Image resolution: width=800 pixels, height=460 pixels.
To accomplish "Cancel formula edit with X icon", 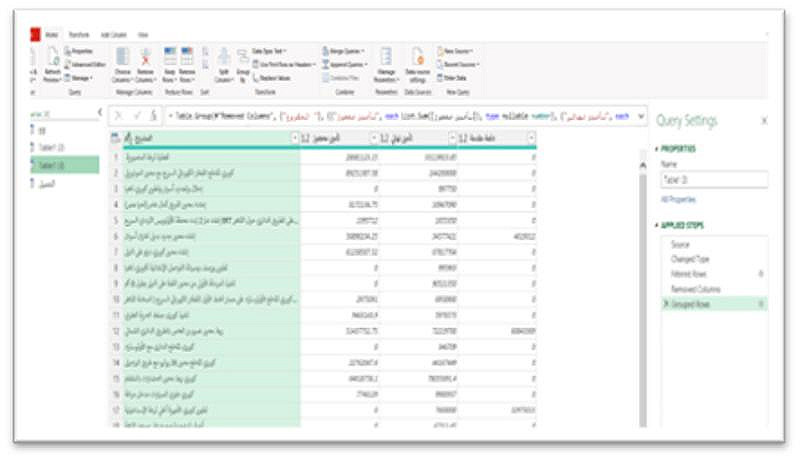I will (x=119, y=116).
